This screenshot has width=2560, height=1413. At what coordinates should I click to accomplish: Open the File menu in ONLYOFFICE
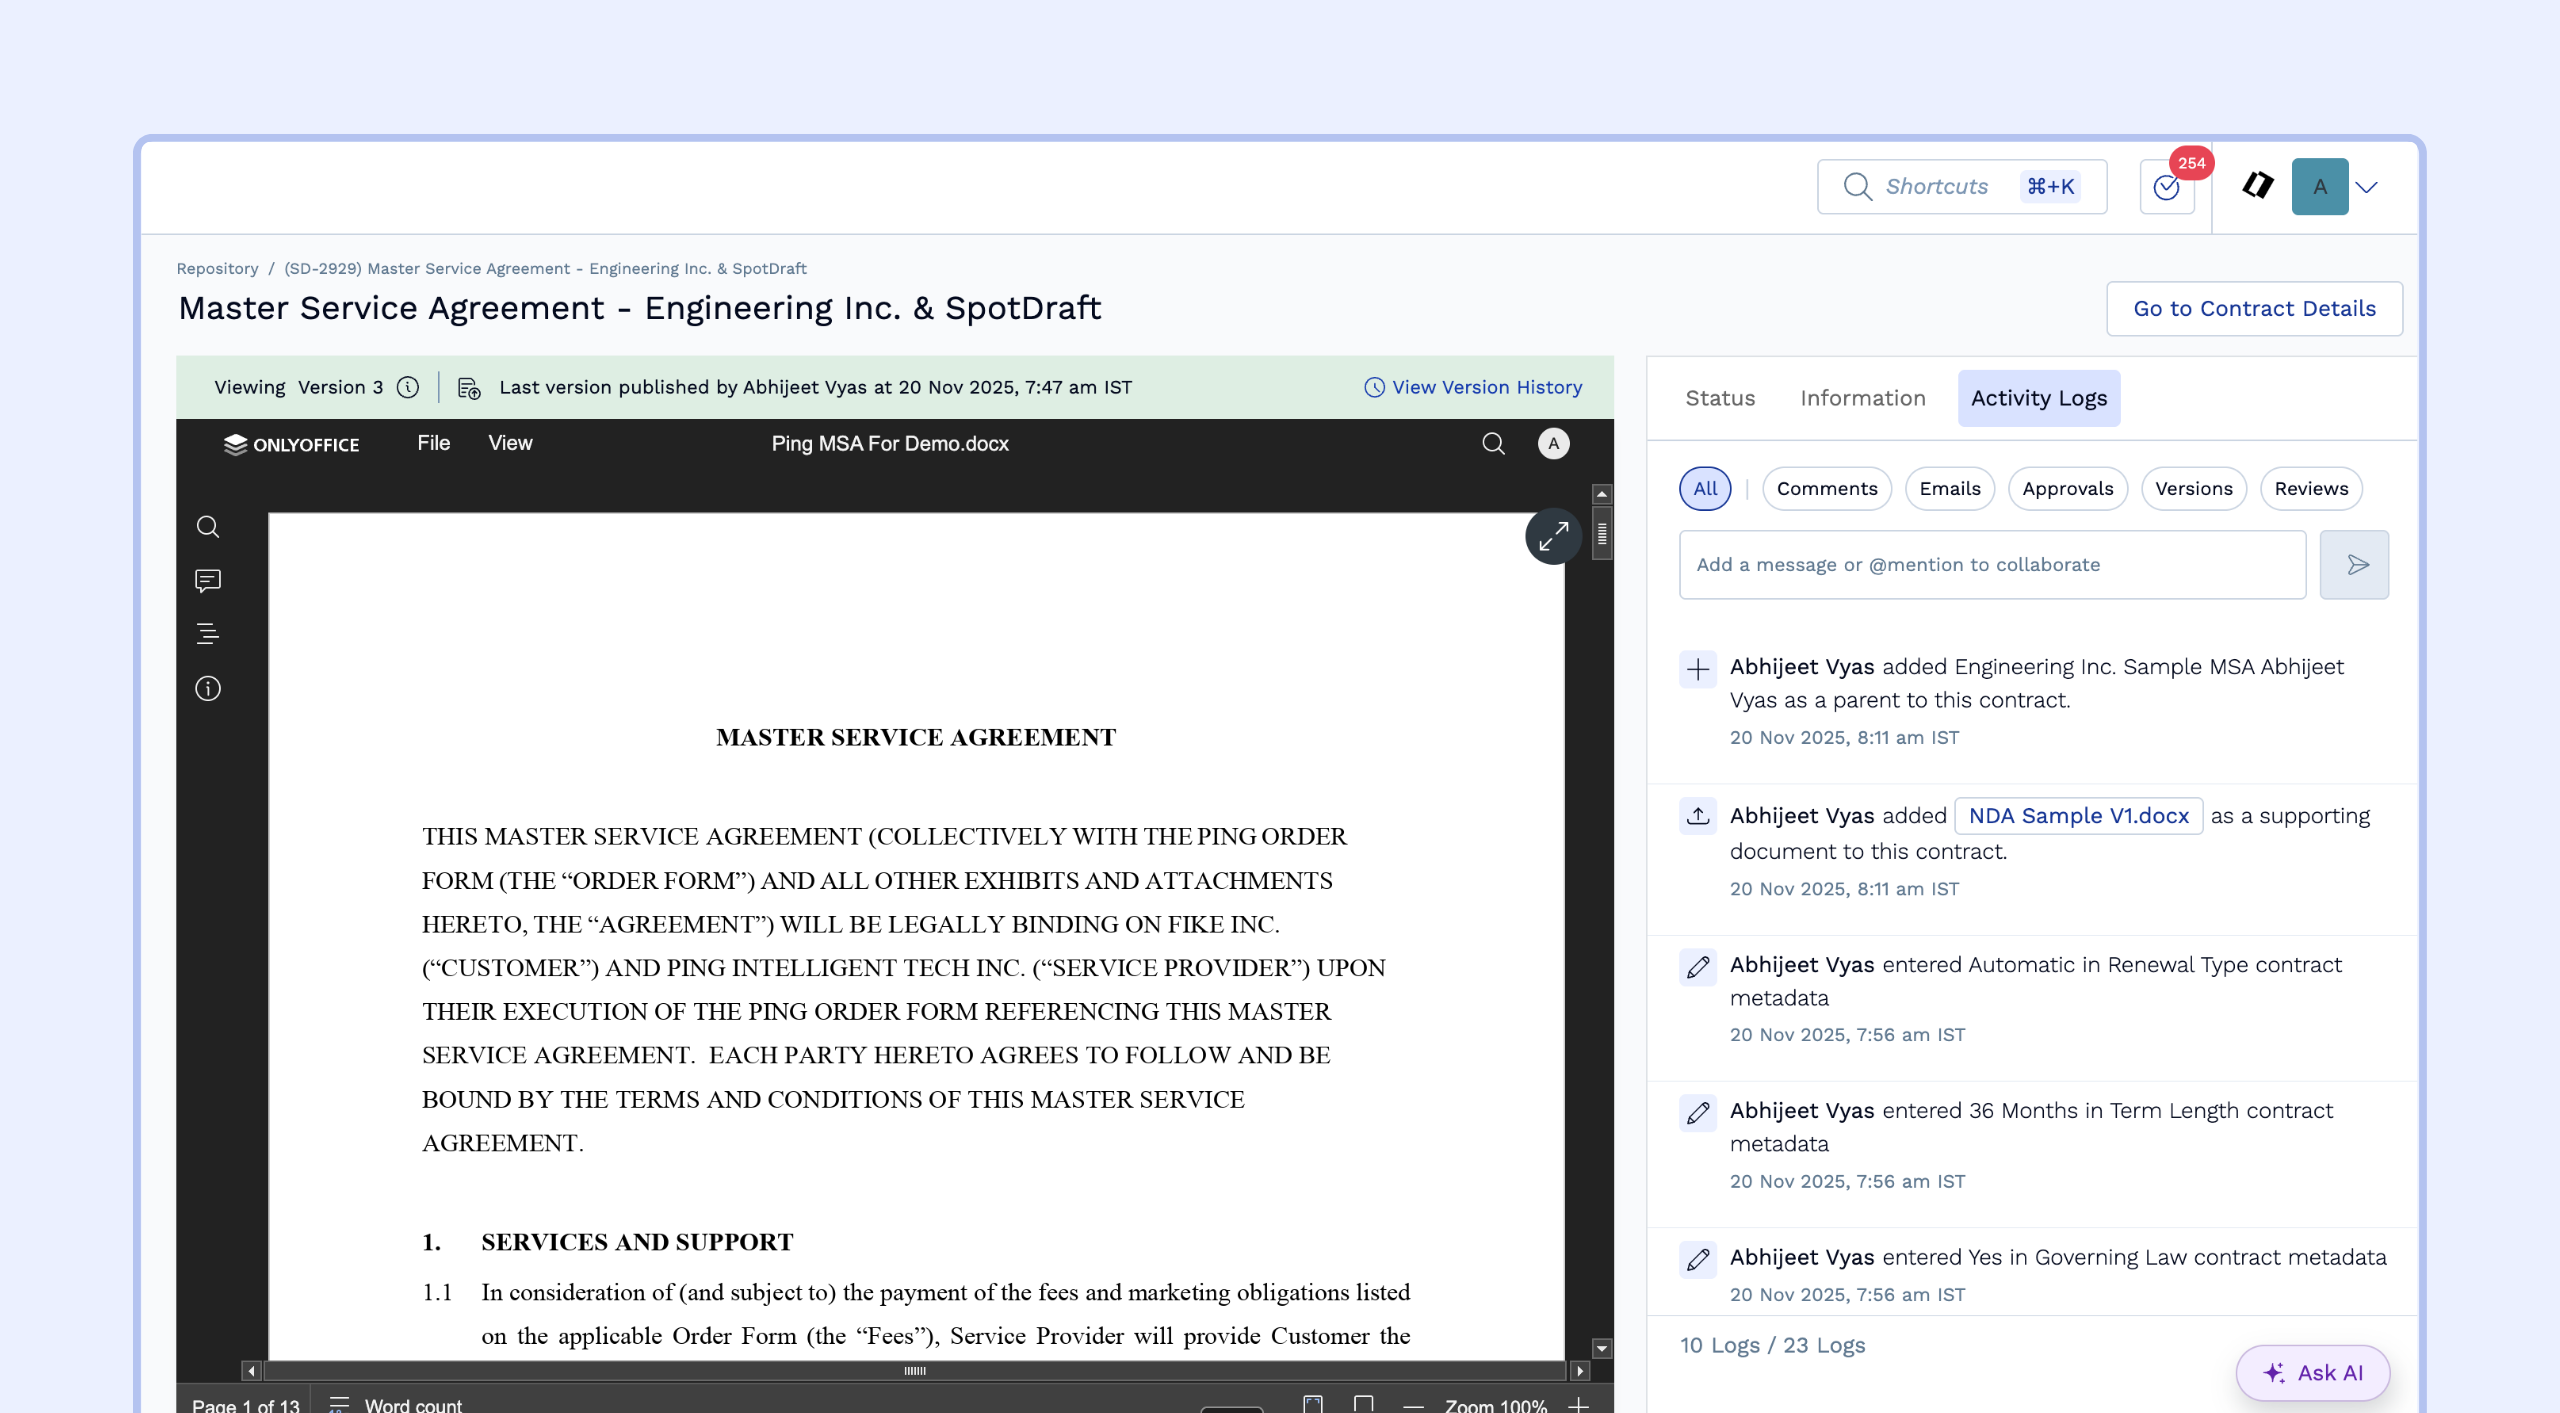click(433, 443)
